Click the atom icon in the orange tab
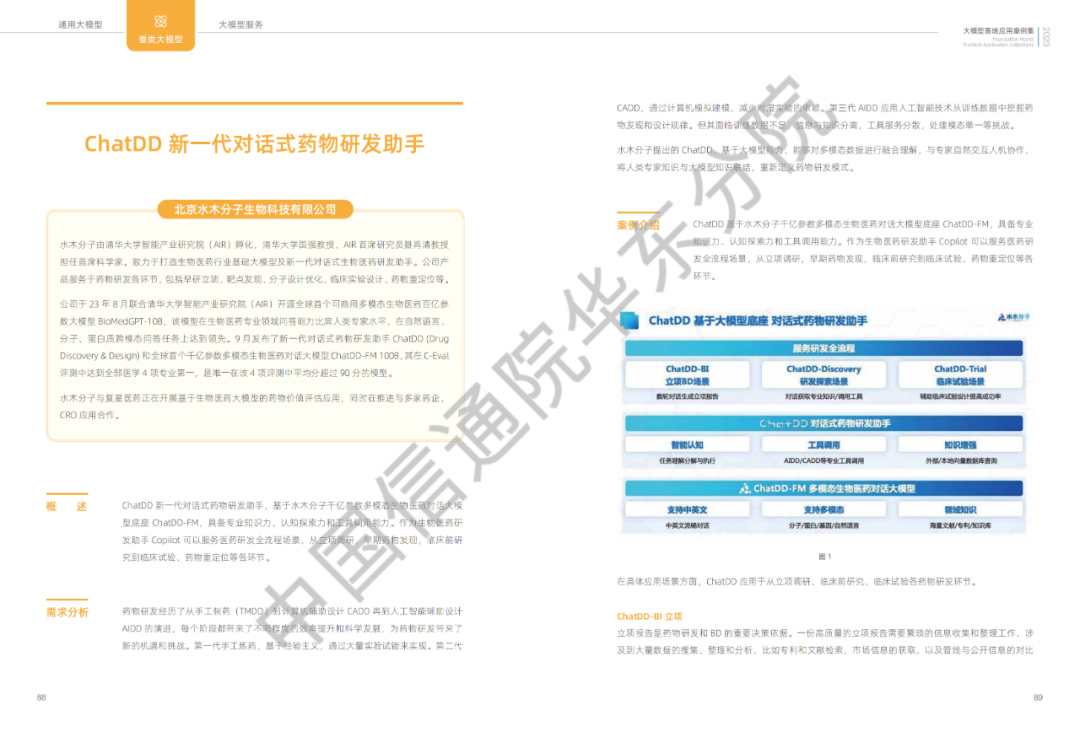This screenshot has width=1080, height=732. (160, 21)
